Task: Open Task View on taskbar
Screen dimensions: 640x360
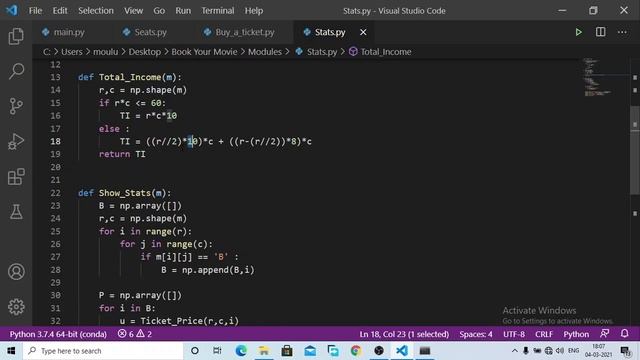Action: pyautogui.click(x=217, y=351)
